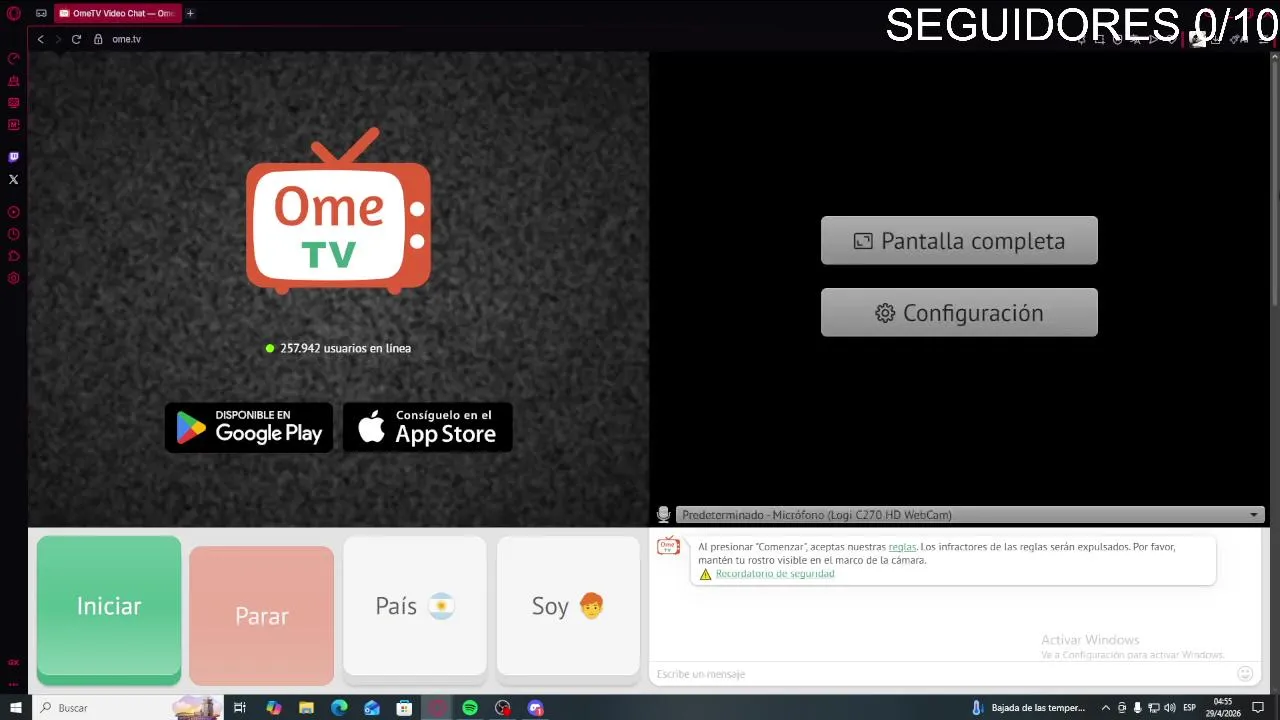Image resolution: width=1280 pixels, height=720 pixels.
Task: Open Outlook mail from the taskbar
Action: [372, 708]
